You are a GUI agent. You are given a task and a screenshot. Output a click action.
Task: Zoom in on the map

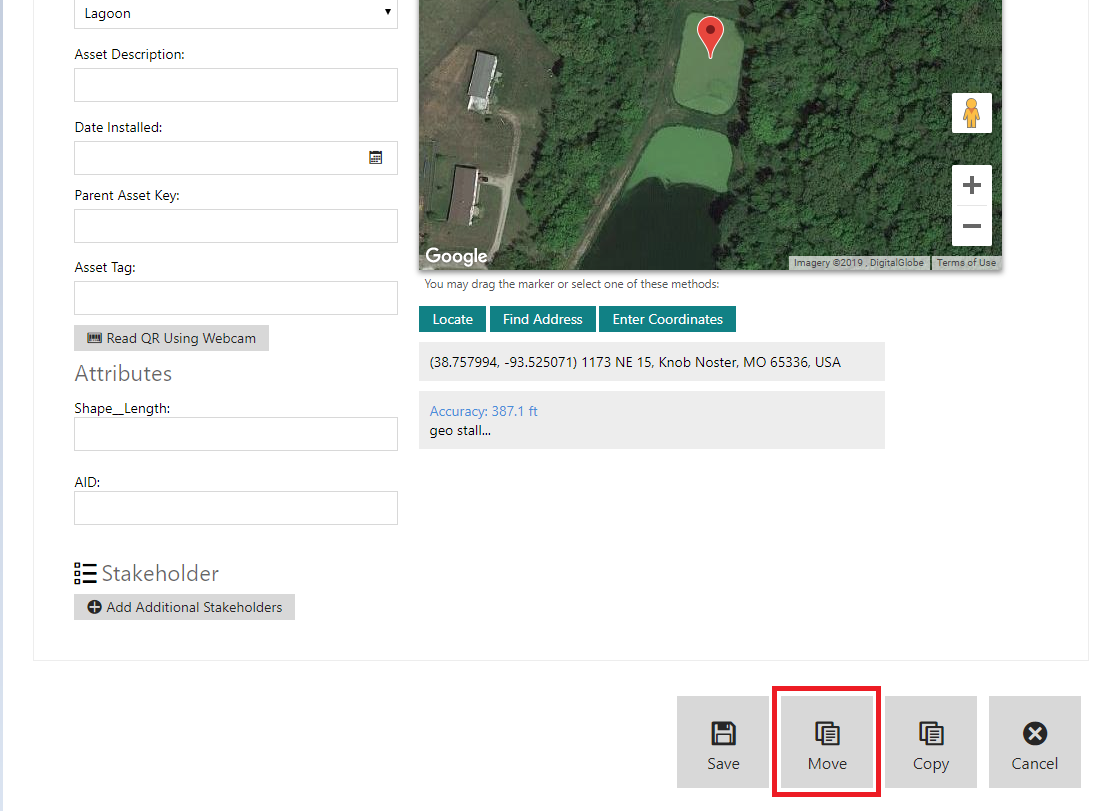pyautogui.click(x=971, y=186)
